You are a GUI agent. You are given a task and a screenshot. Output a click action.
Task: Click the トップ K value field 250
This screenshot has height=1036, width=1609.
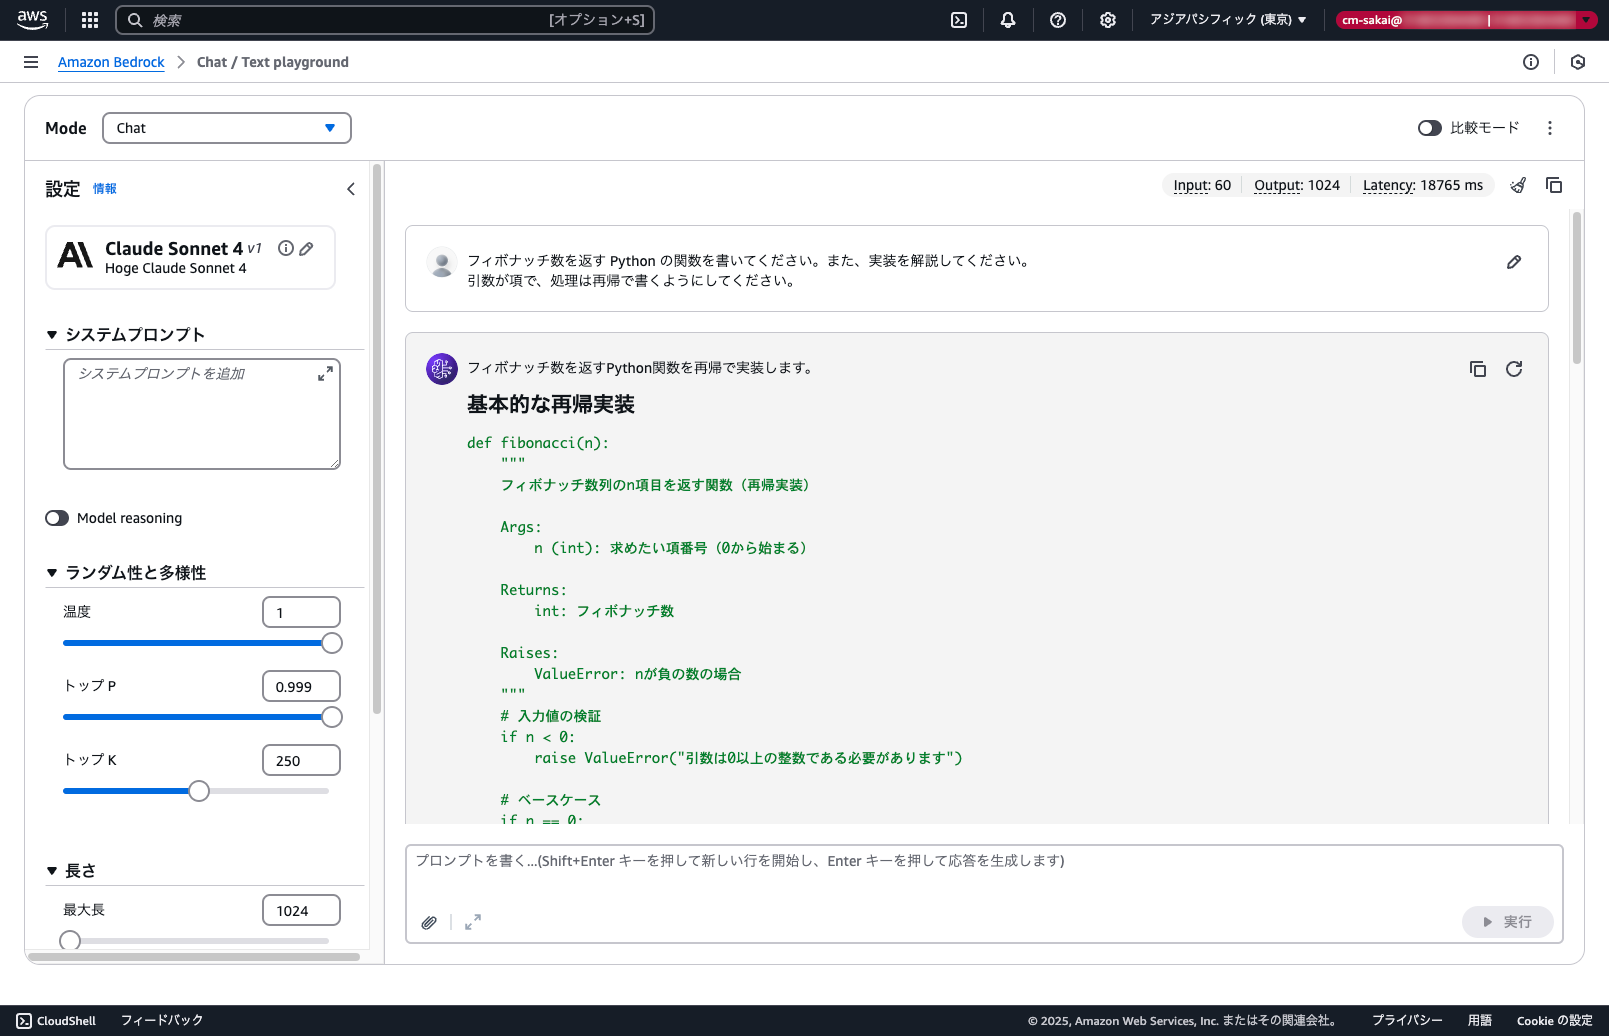point(301,760)
